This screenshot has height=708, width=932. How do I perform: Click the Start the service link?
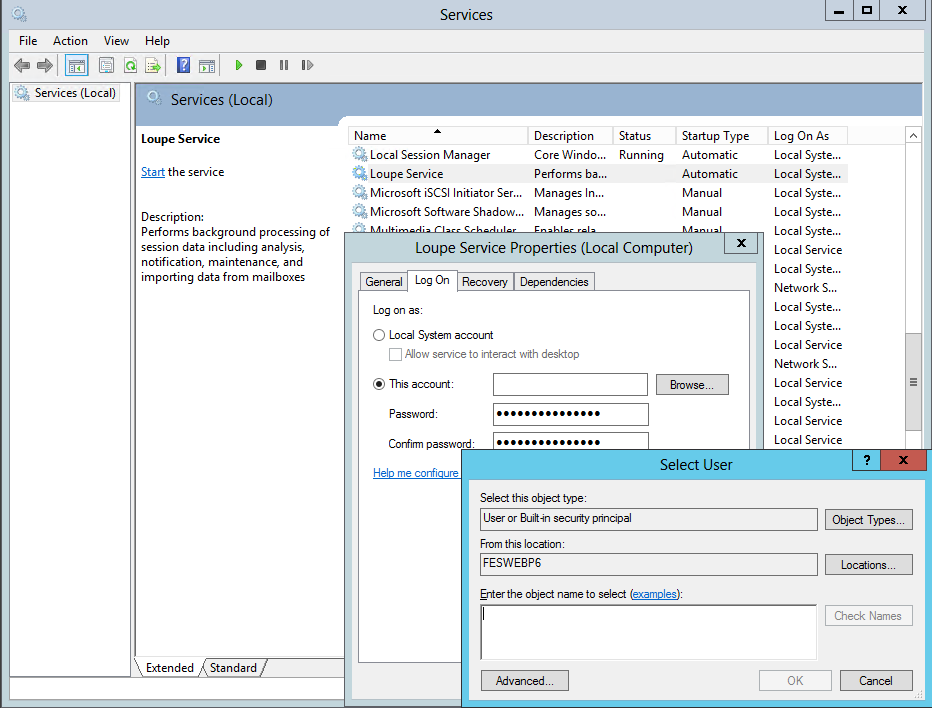153,172
